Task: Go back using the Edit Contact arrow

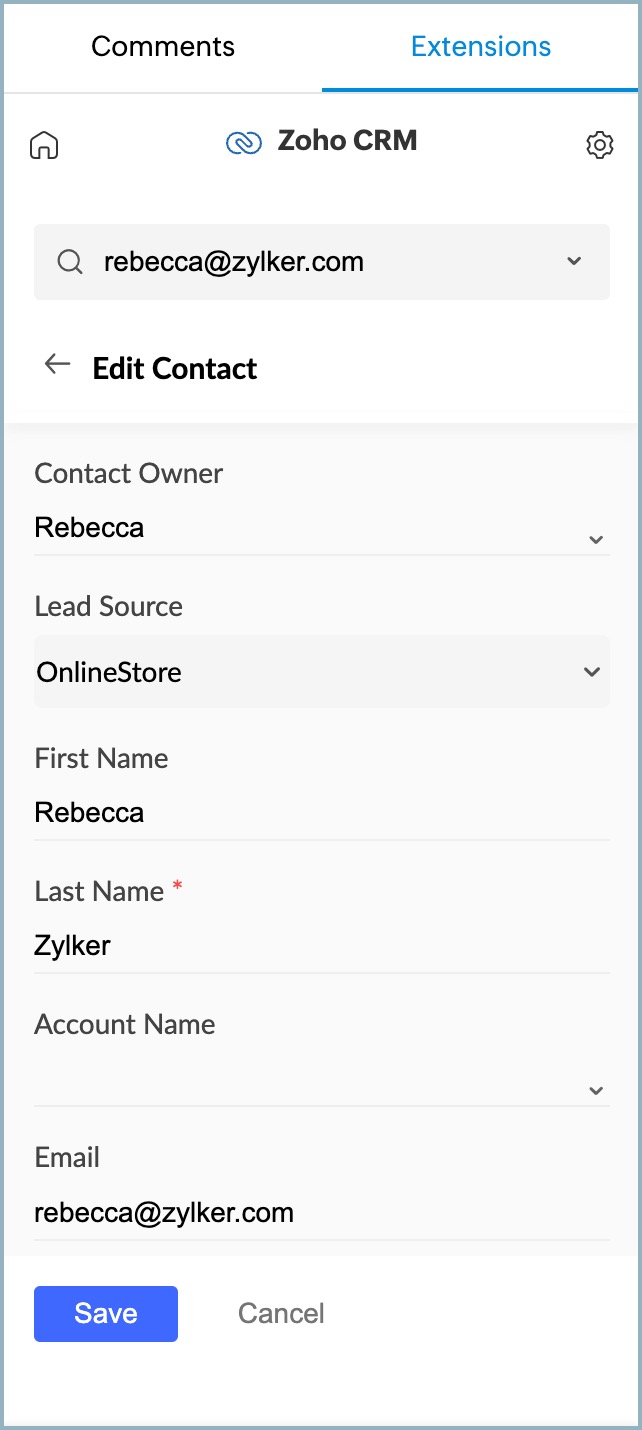Action: tap(57, 365)
